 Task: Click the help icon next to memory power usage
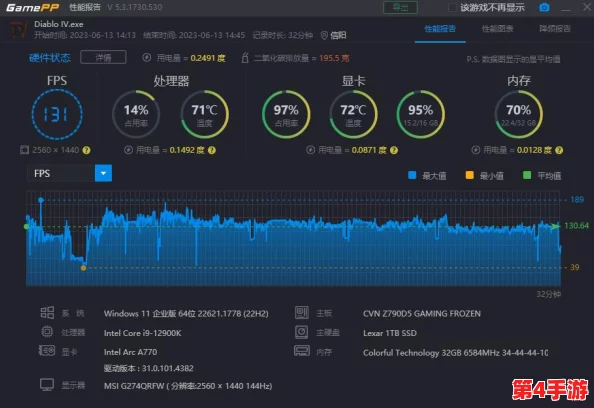point(559,150)
